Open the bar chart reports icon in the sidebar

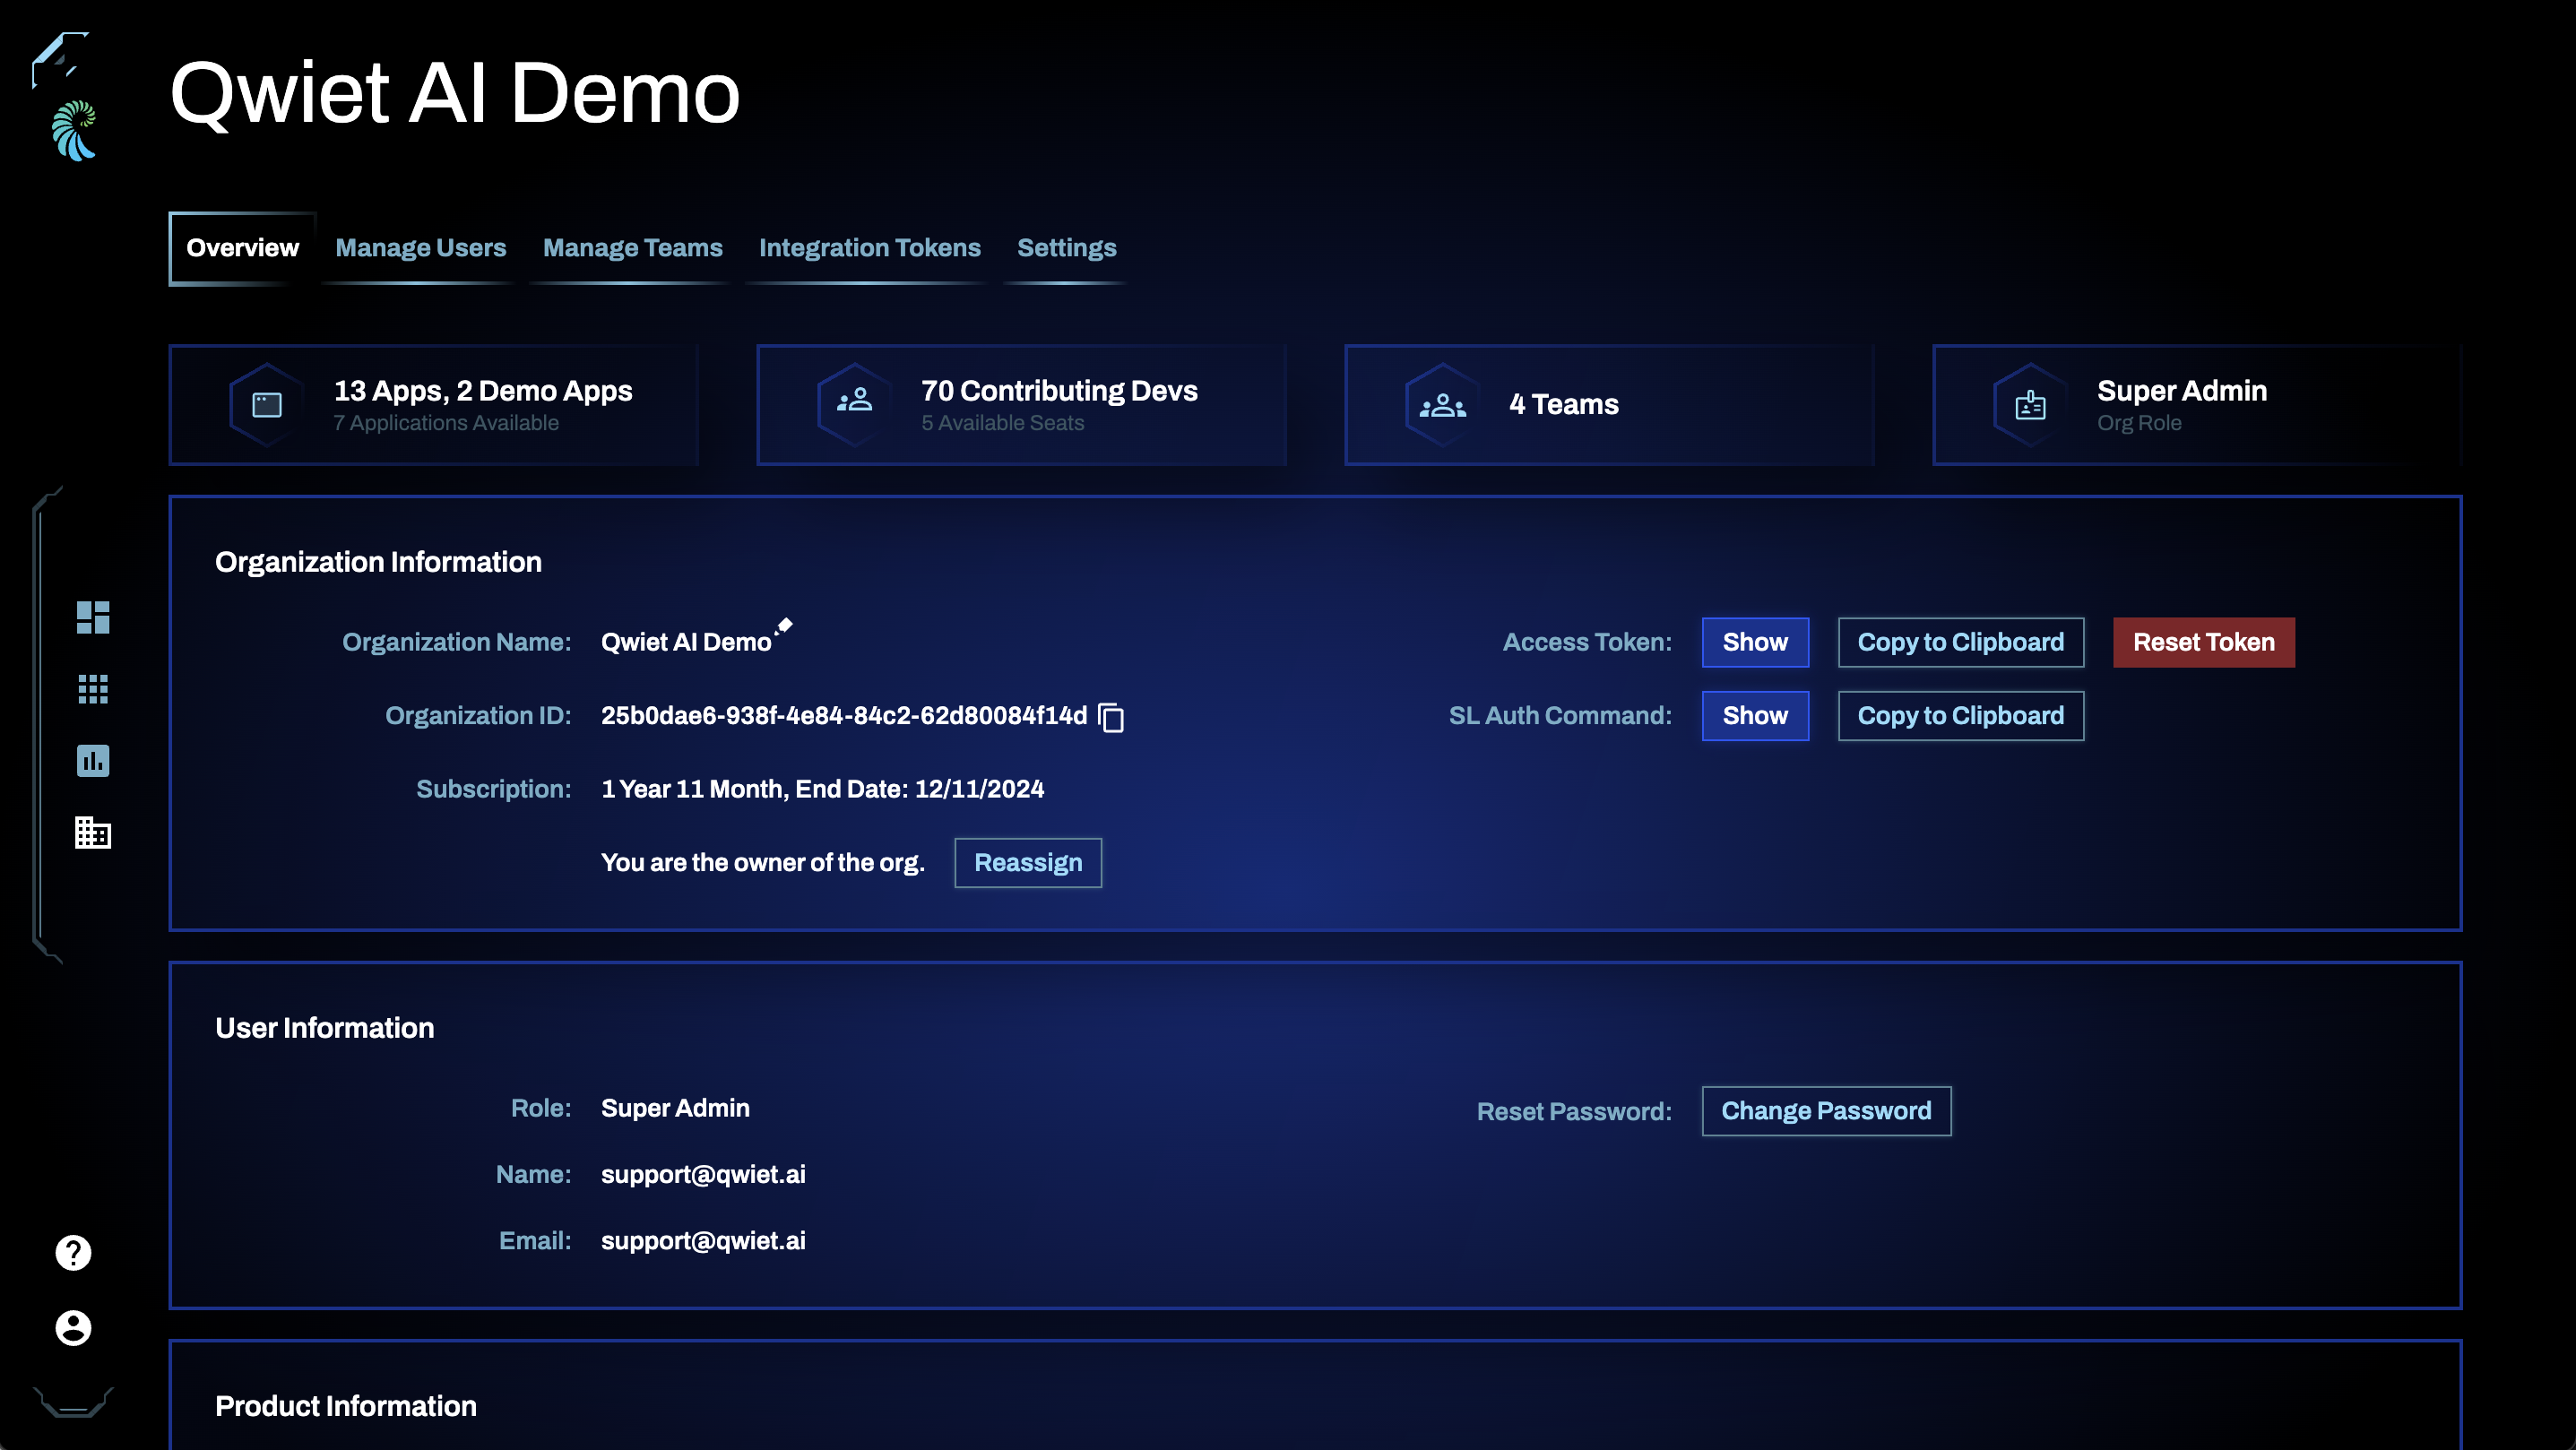tap(93, 761)
